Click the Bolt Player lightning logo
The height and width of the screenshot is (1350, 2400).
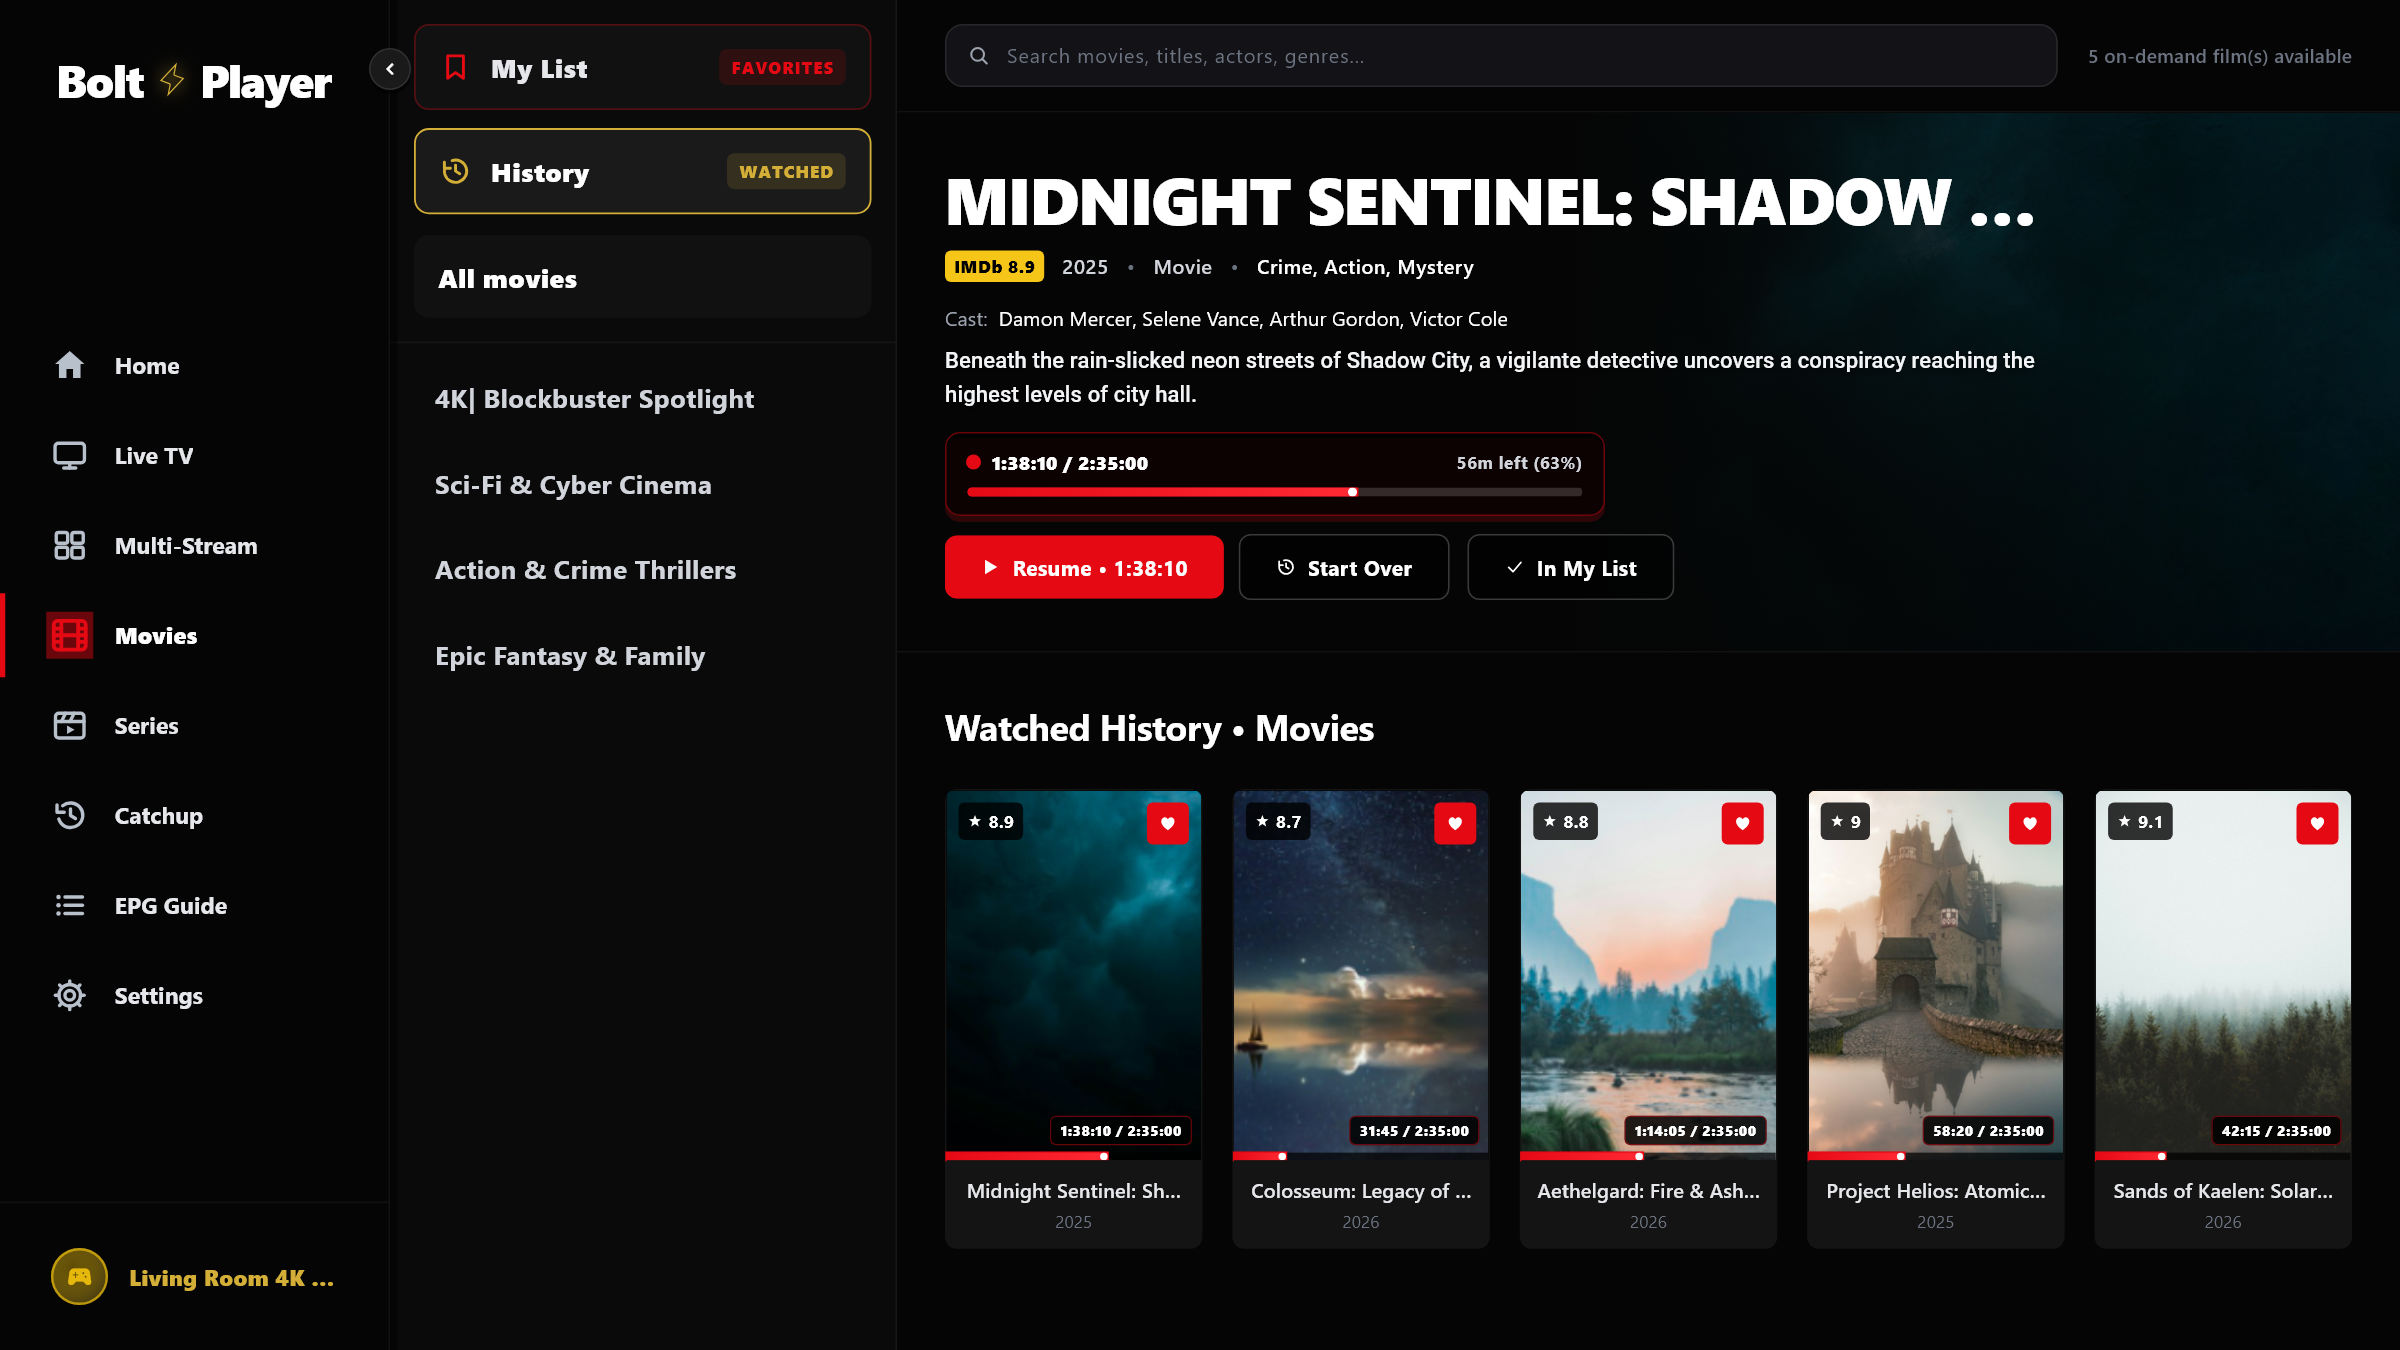coord(172,80)
